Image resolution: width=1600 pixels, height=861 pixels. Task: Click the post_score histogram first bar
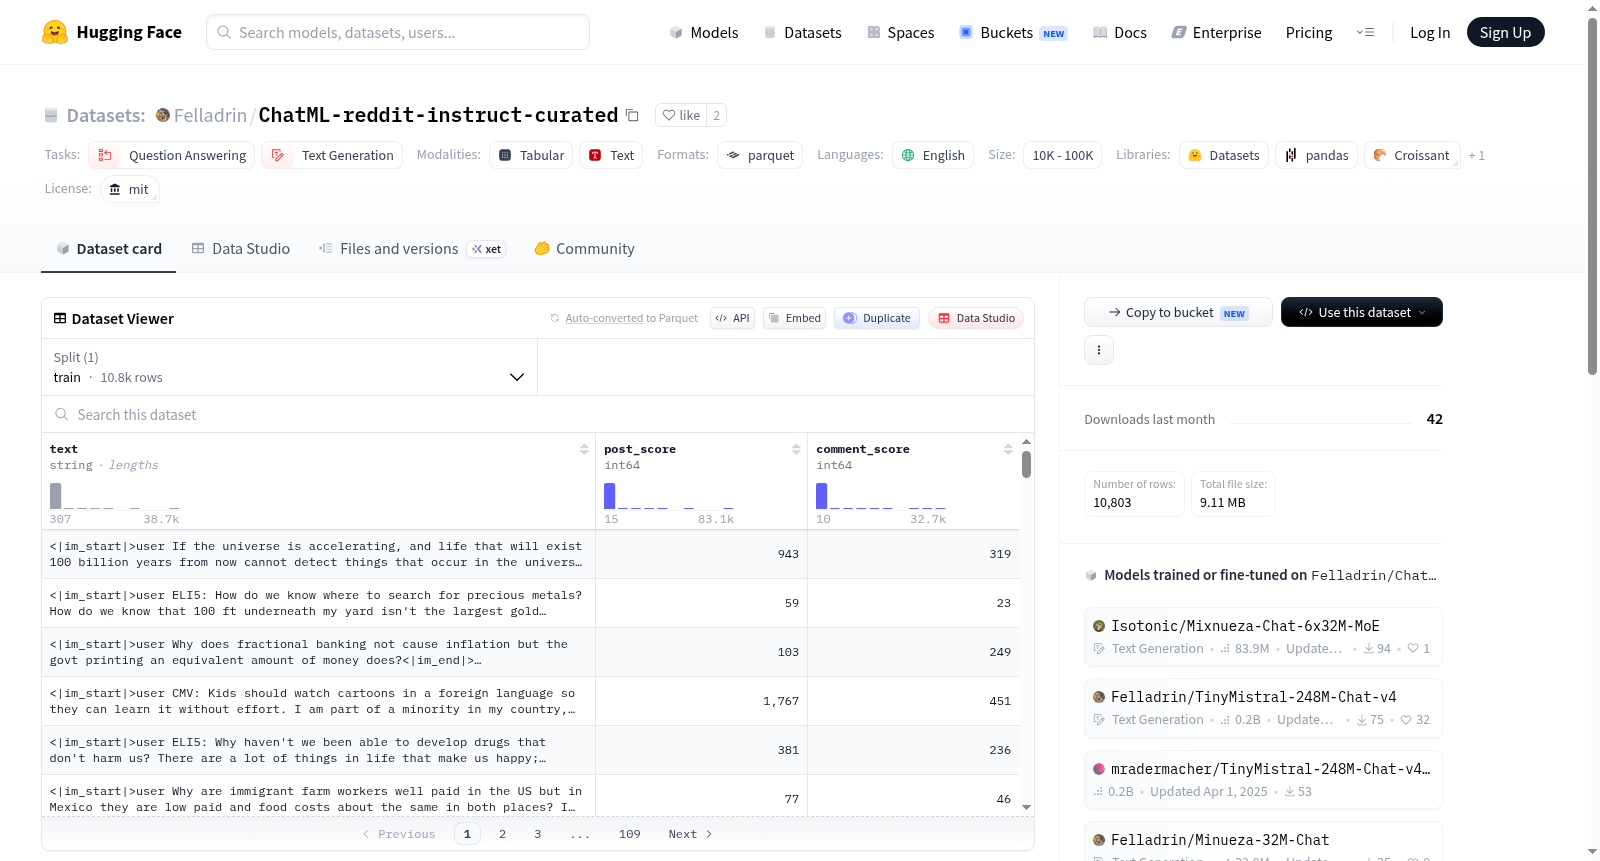609,496
